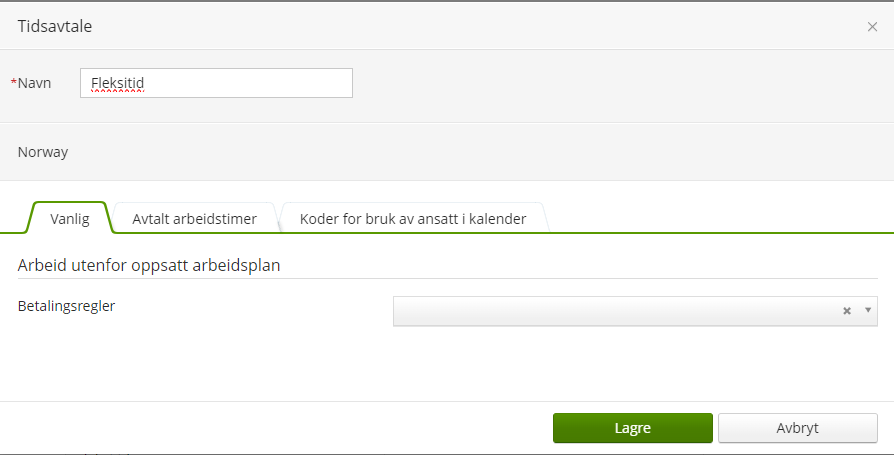Cancel with the Avbryt button

click(797, 428)
